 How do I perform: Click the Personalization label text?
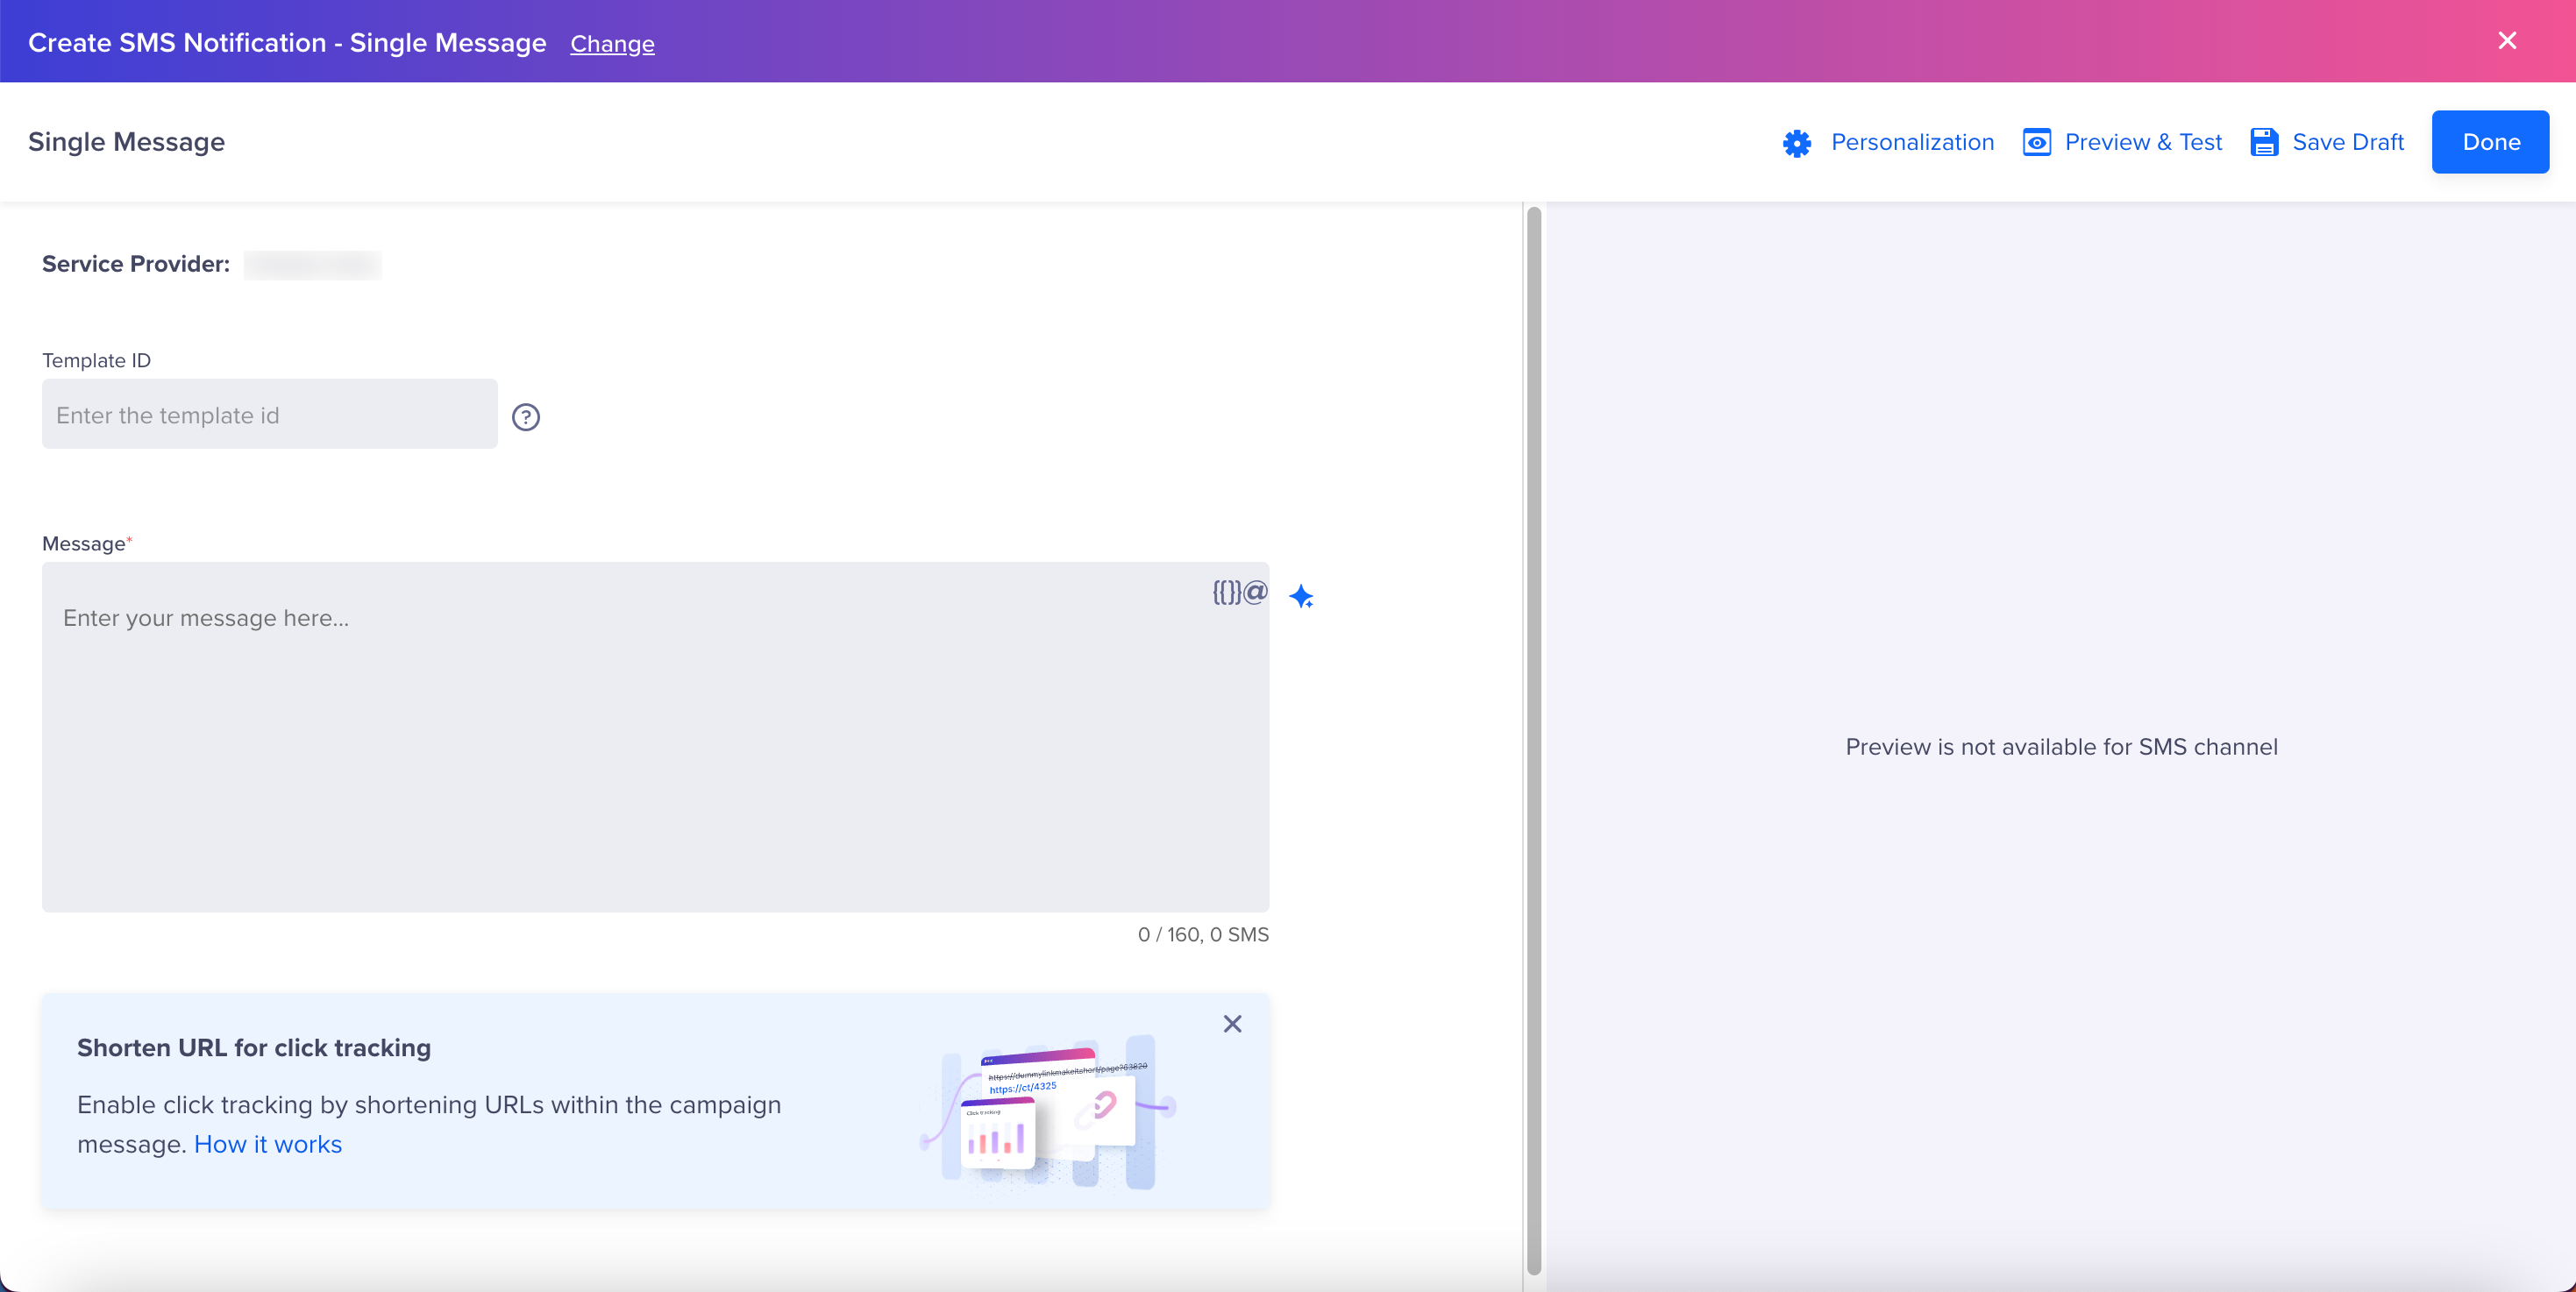click(x=1912, y=142)
